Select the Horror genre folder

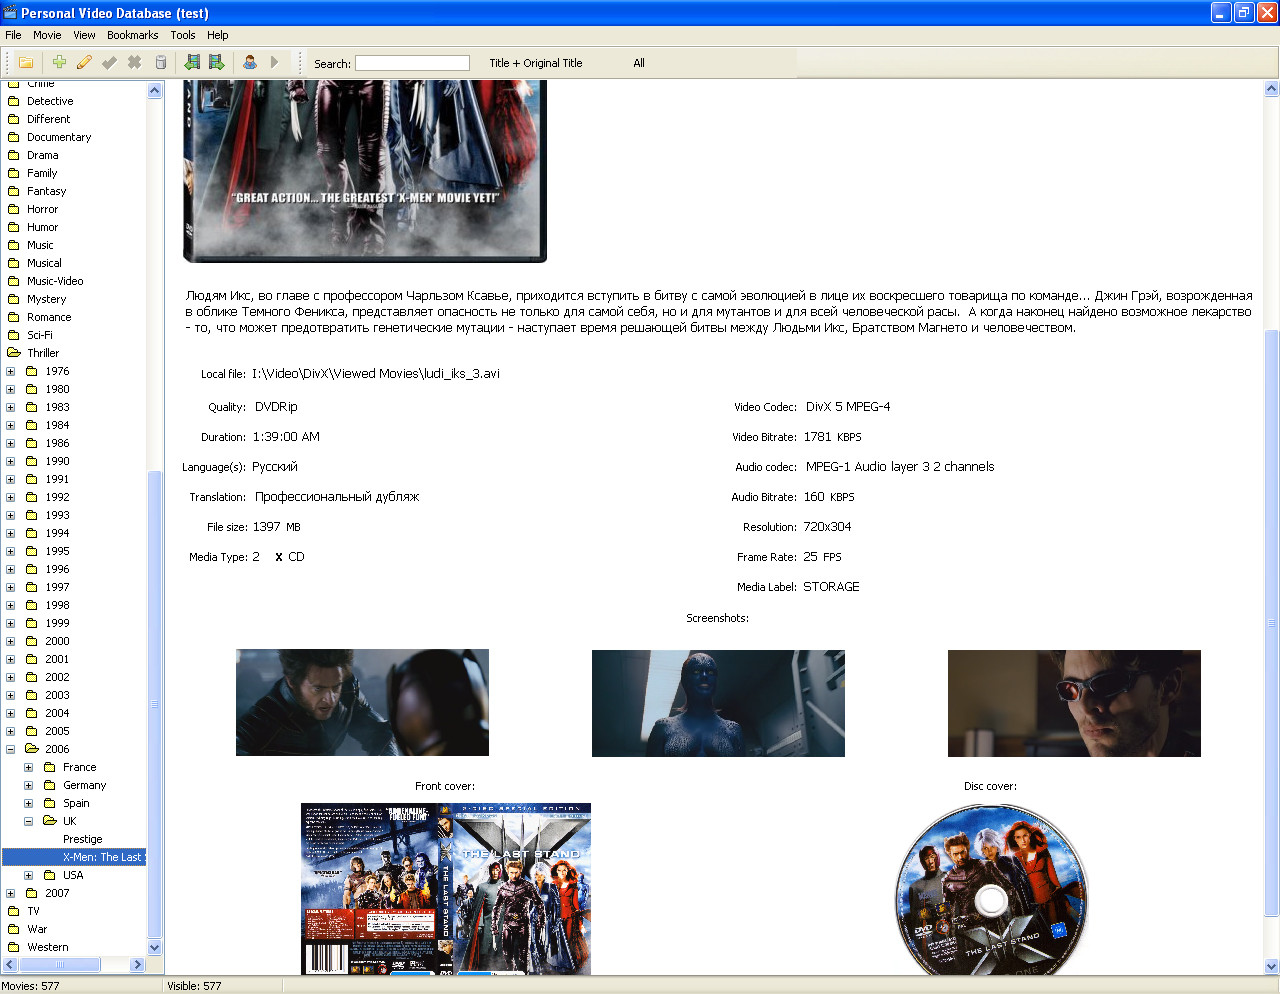pyautogui.click(x=42, y=209)
